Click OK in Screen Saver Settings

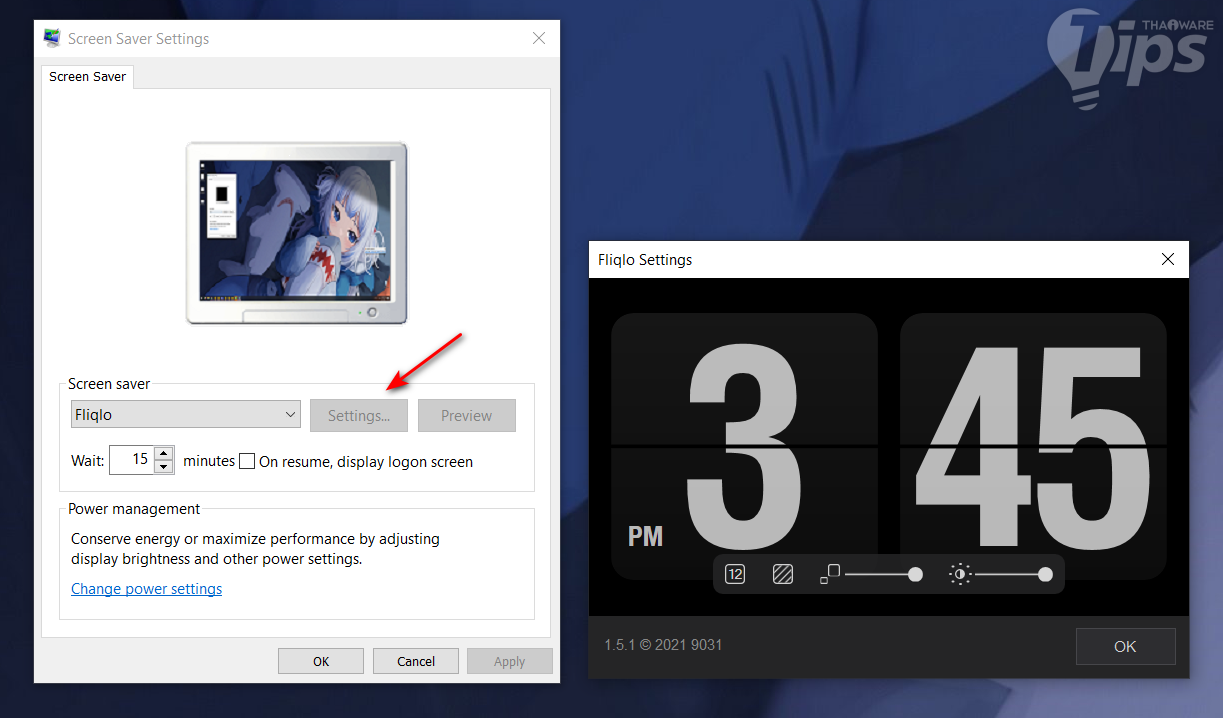click(x=321, y=661)
